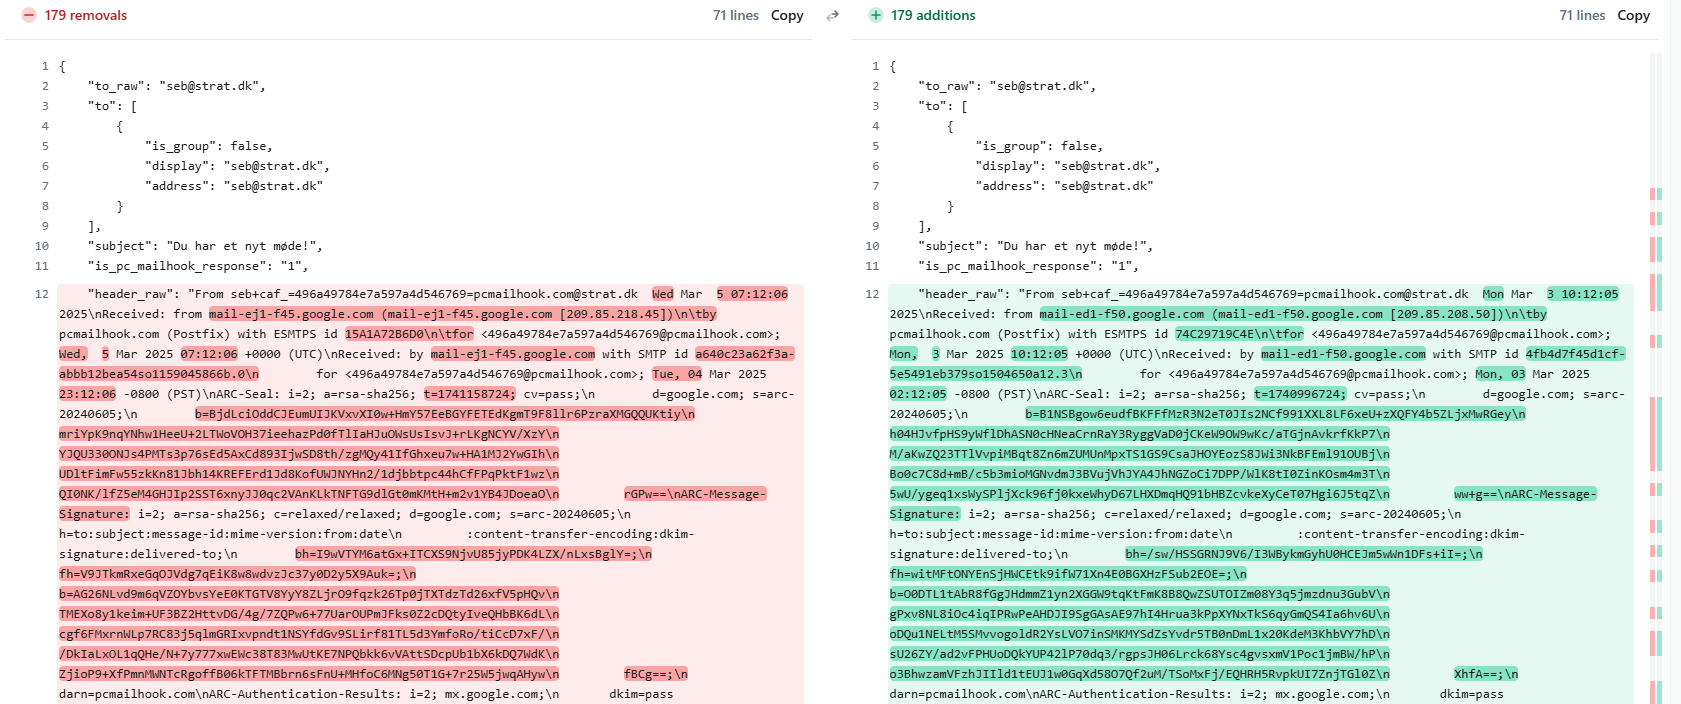Click the highlighted 'Wed' in the removals header_raw line
The image size is (1681, 704).
[663, 294]
